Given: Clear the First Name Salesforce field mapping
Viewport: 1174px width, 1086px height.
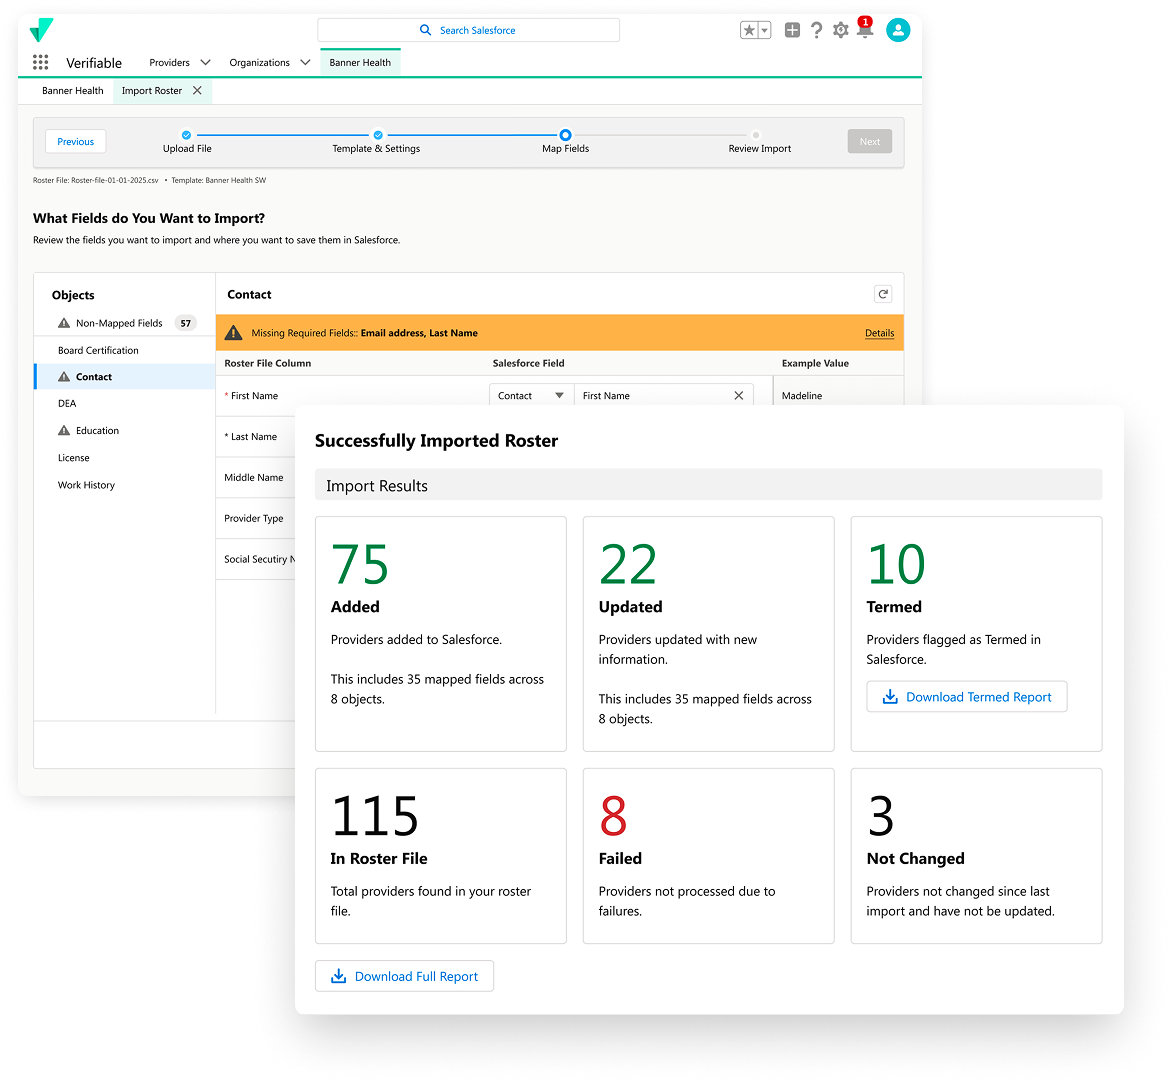Looking at the screenshot, I should tap(738, 395).
